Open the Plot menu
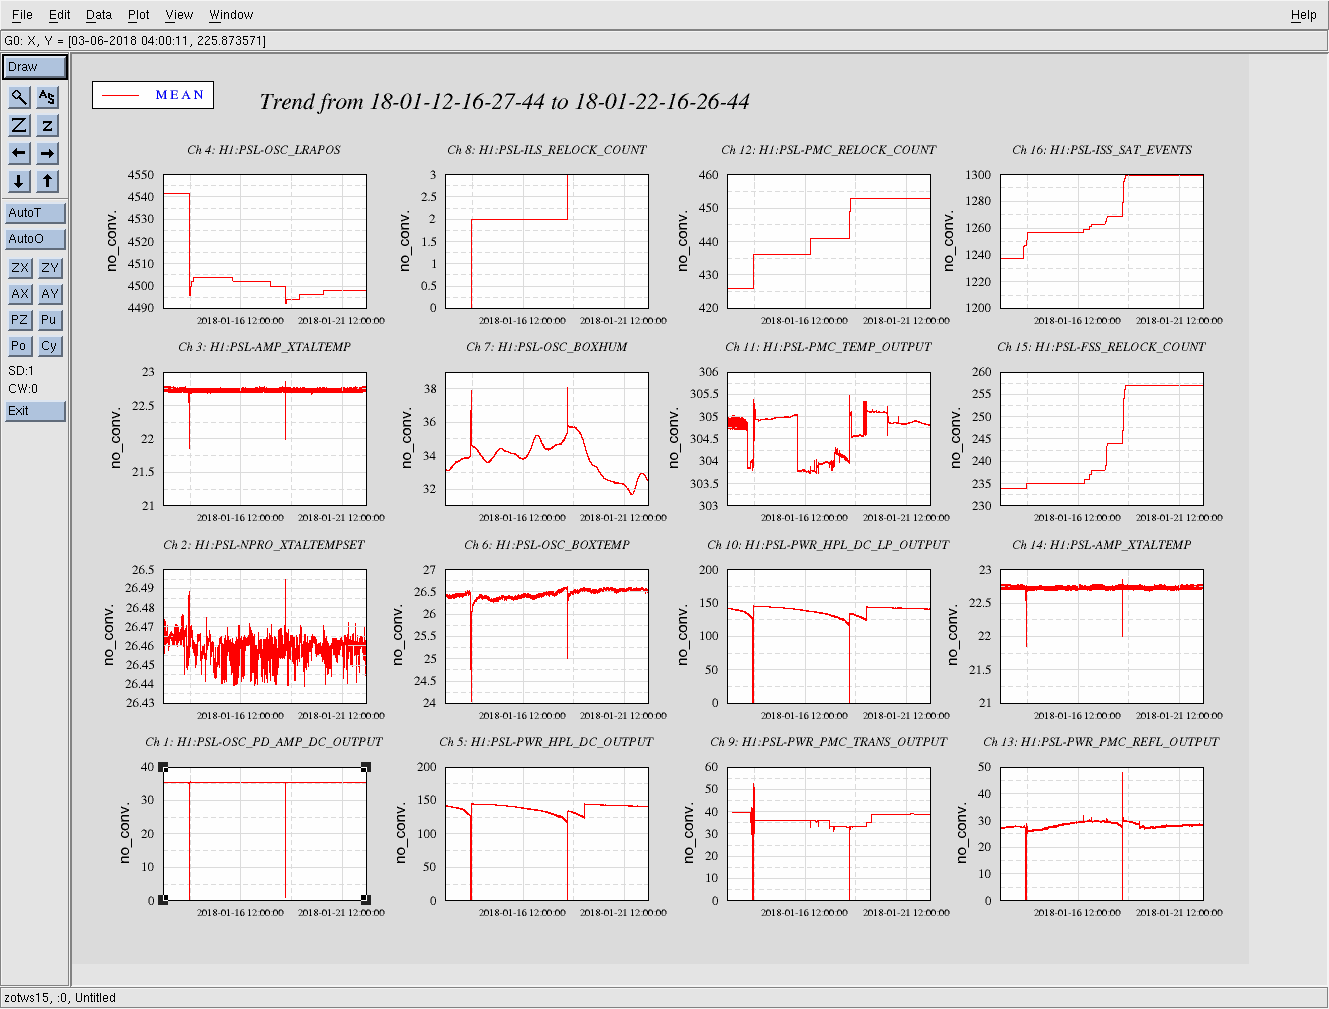This screenshot has width=1329, height=1009. [139, 15]
